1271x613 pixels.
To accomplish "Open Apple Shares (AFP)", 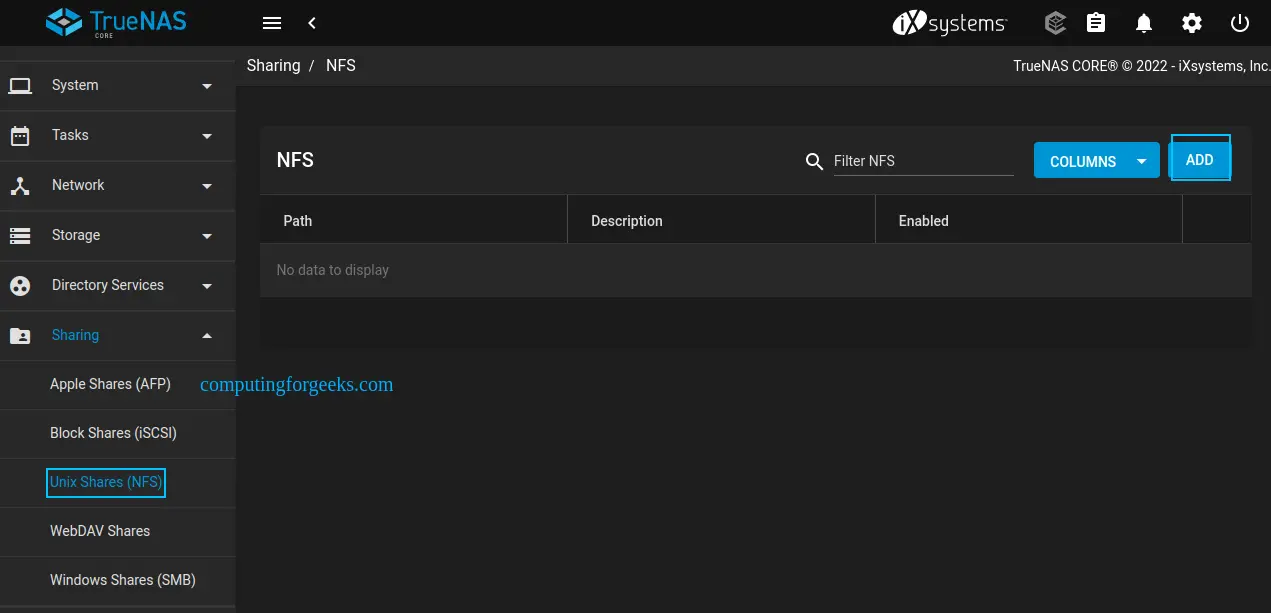I will (x=110, y=384).
